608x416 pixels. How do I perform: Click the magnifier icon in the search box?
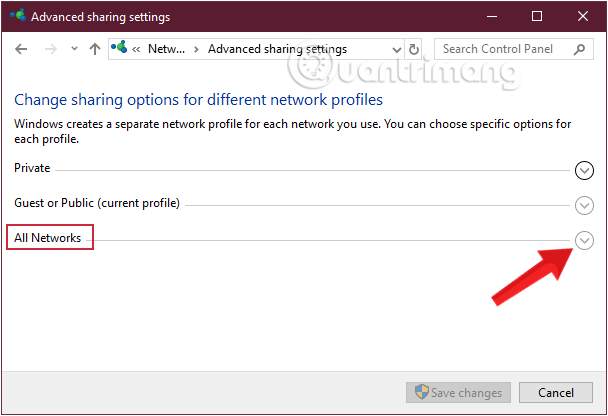click(578, 49)
